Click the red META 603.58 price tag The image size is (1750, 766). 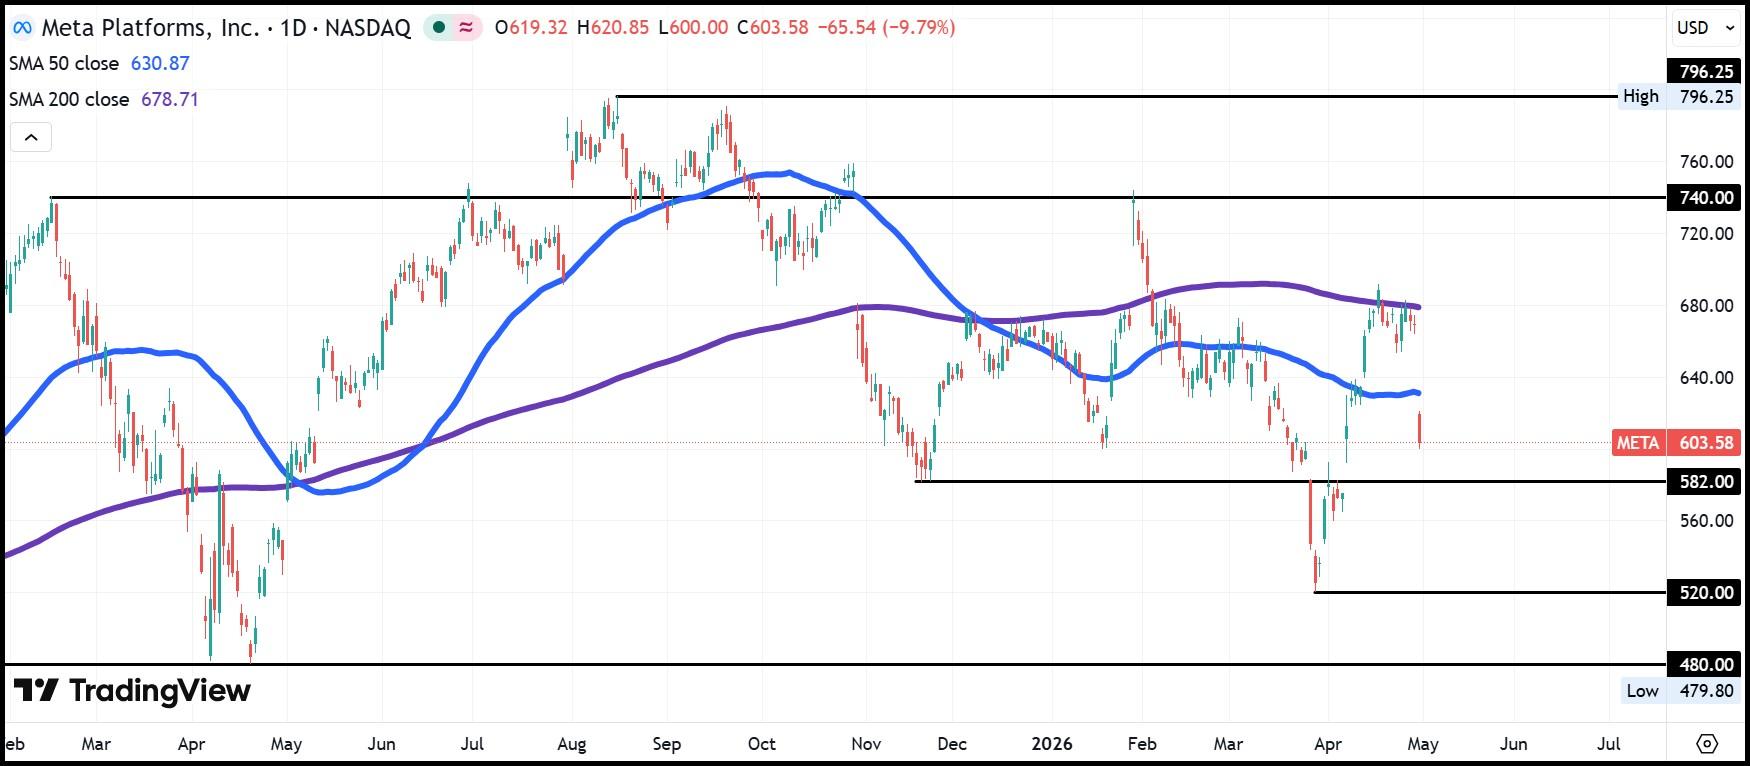click(1676, 442)
